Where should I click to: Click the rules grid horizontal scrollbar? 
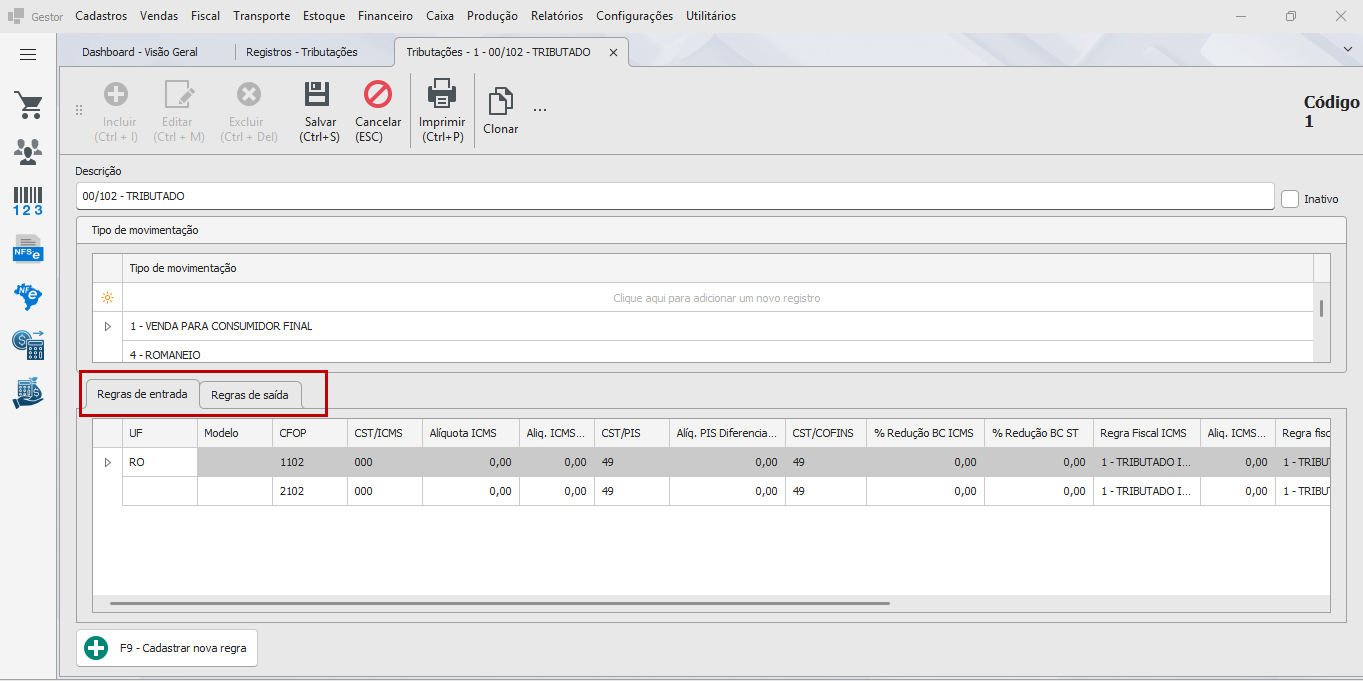click(x=500, y=603)
